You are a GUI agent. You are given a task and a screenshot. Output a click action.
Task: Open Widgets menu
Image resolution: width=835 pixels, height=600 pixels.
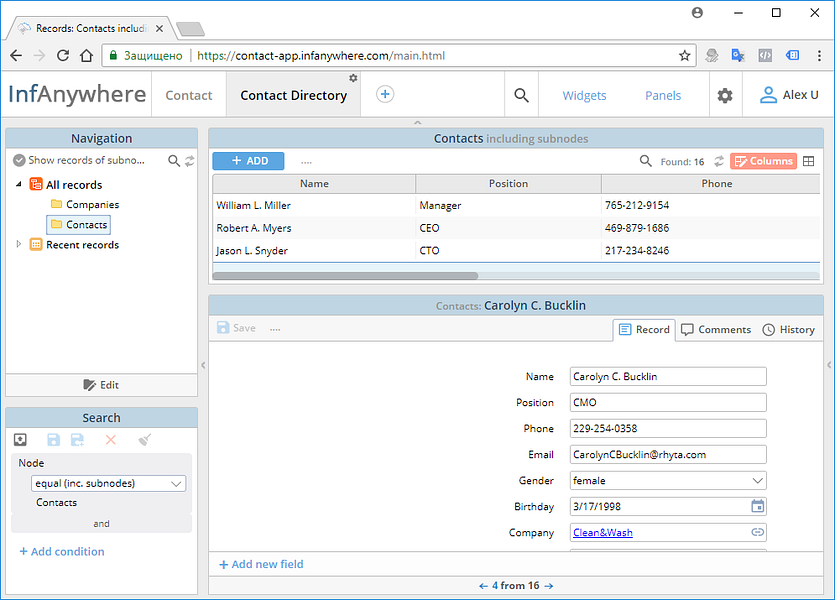coord(584,95)
